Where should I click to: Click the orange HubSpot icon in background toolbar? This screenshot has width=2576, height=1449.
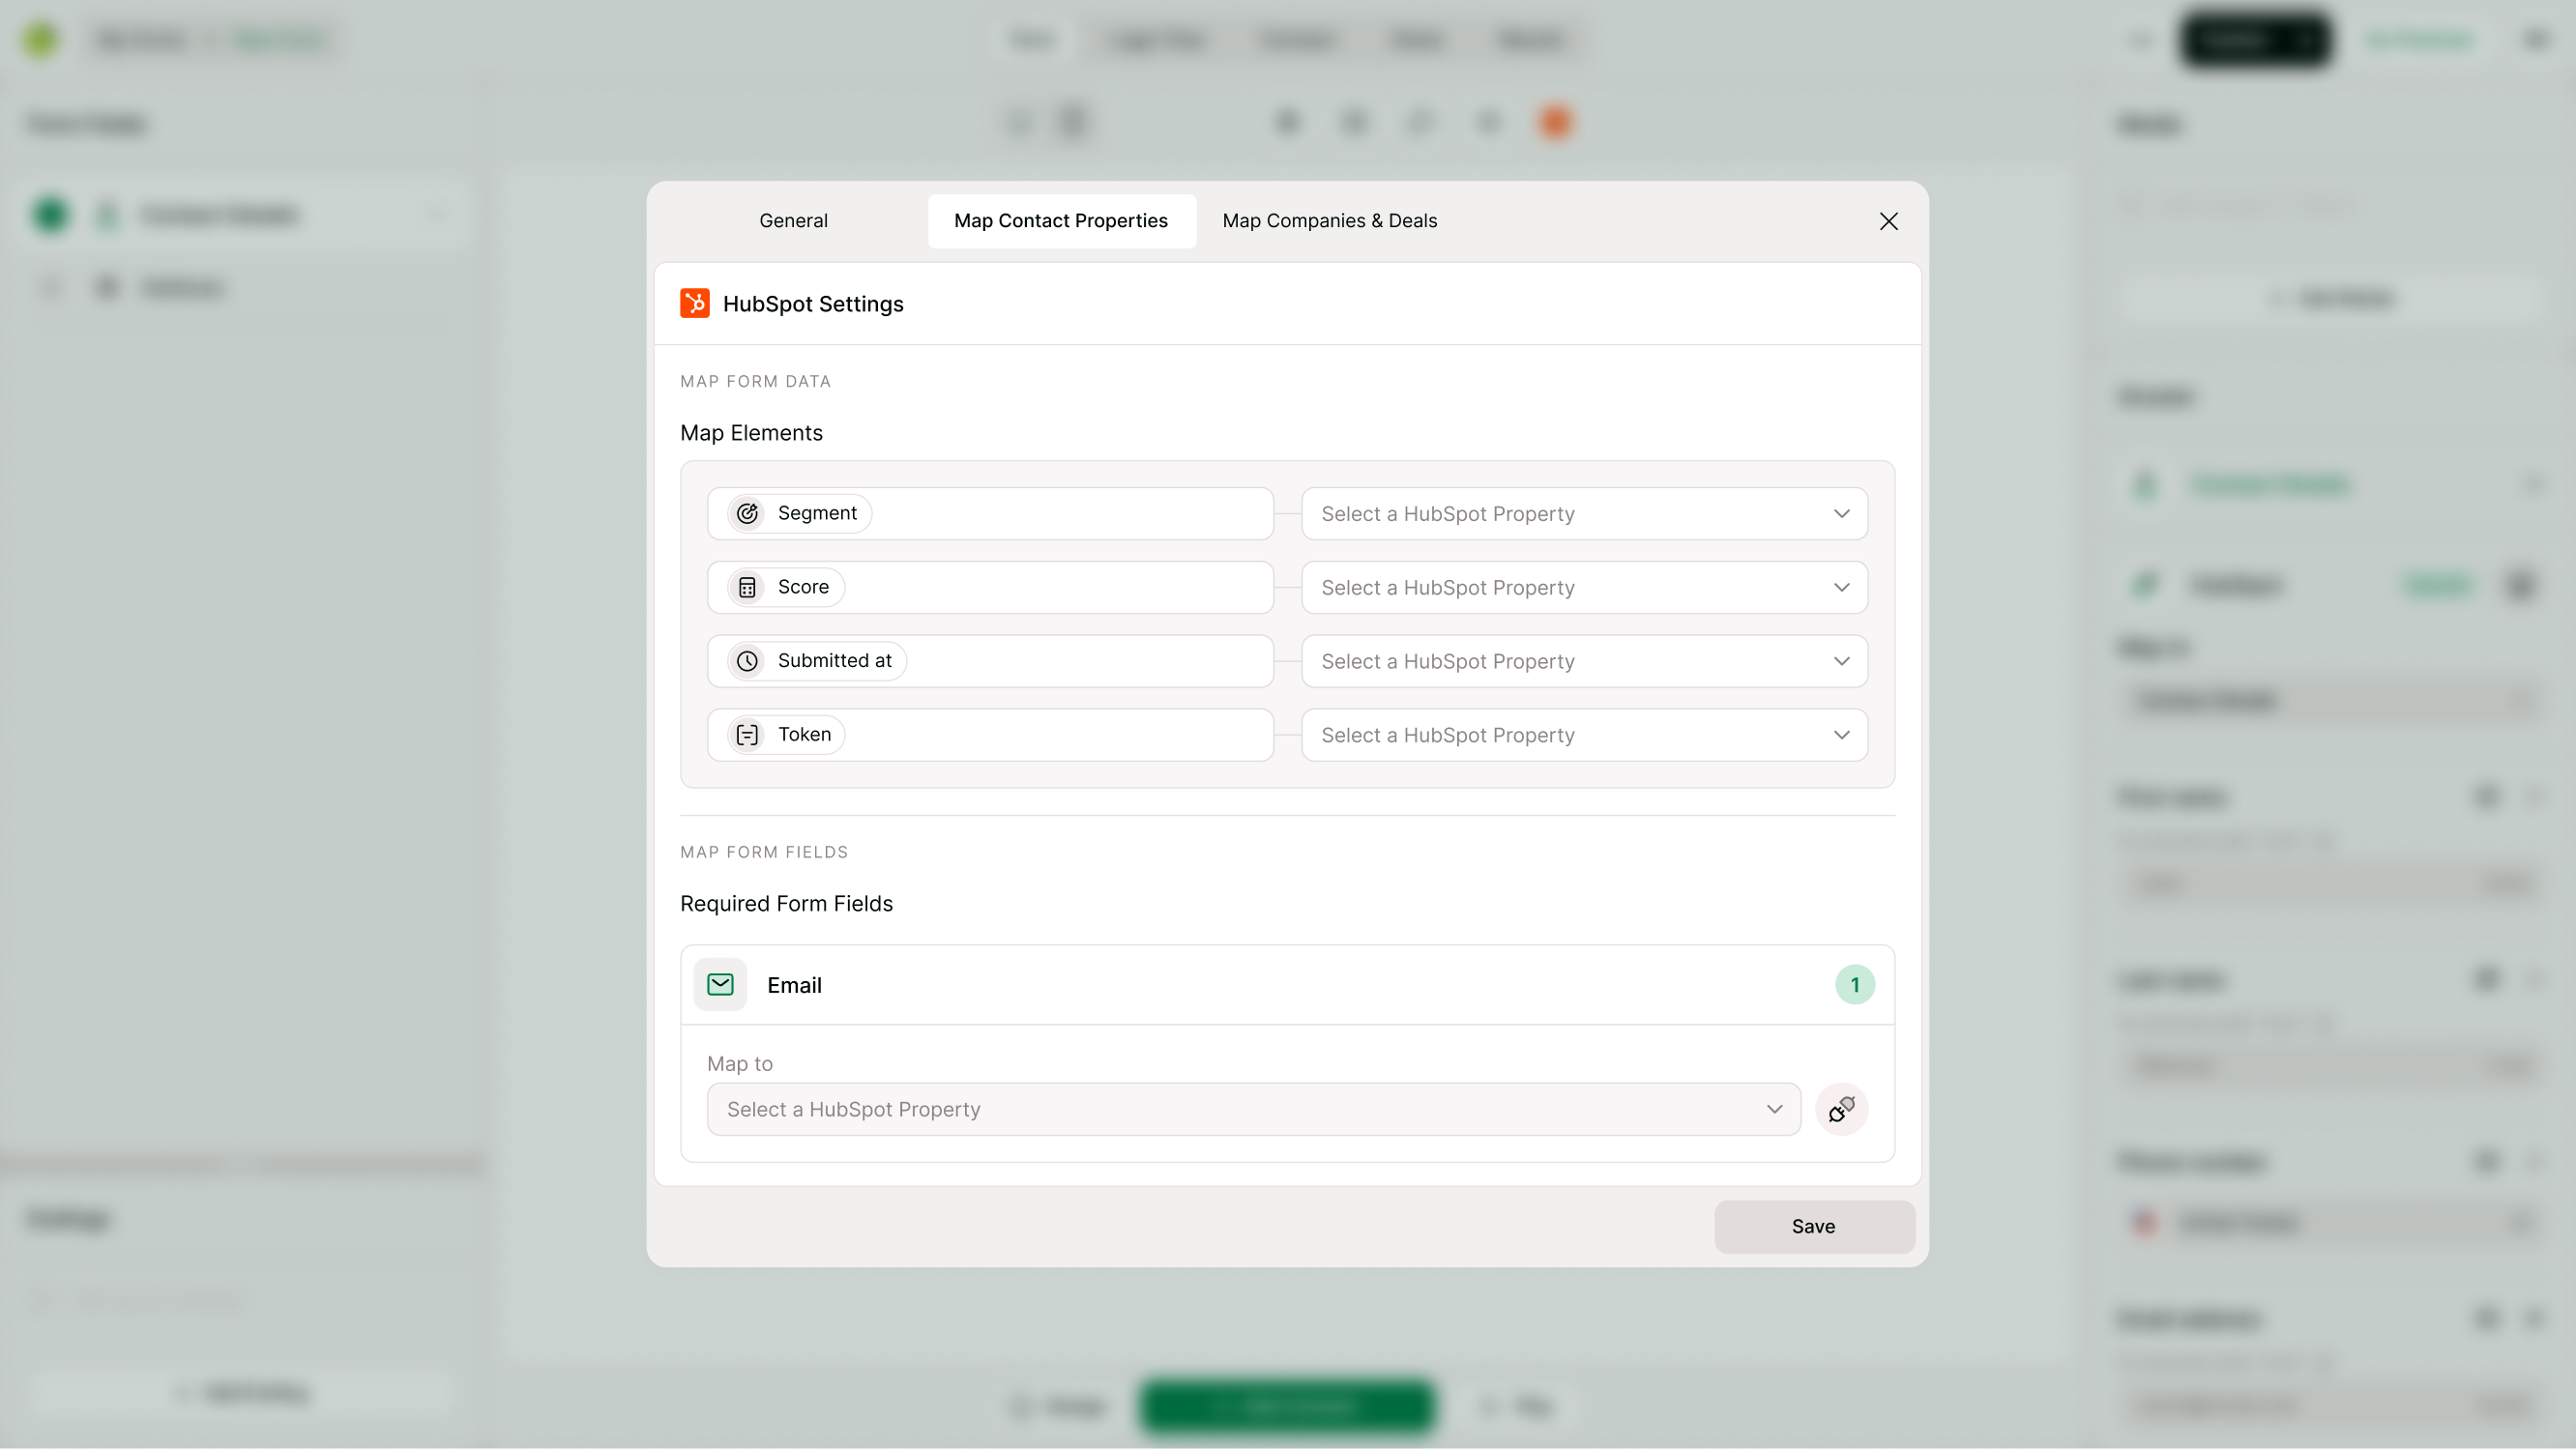pos(1555,123)
